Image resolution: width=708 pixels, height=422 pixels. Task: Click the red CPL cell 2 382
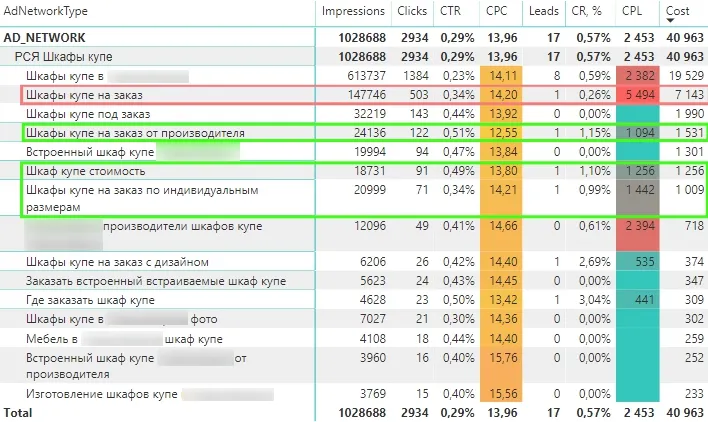pyautogui.click(x=638, y=76)
